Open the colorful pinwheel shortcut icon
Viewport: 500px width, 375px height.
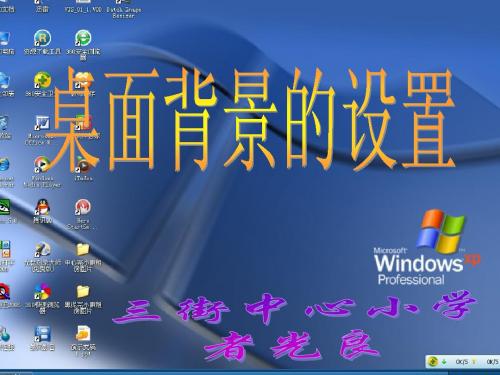click(42, 292)
